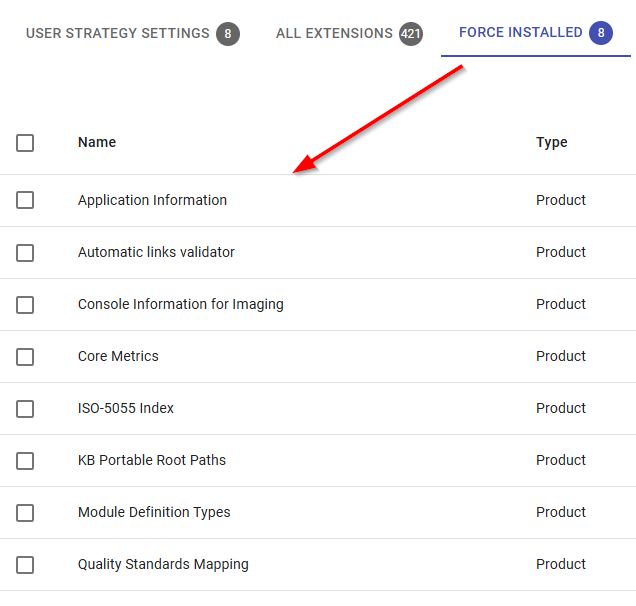636x606 pixels.
Task: Sort by the Name column header
Action: [97, 142]
